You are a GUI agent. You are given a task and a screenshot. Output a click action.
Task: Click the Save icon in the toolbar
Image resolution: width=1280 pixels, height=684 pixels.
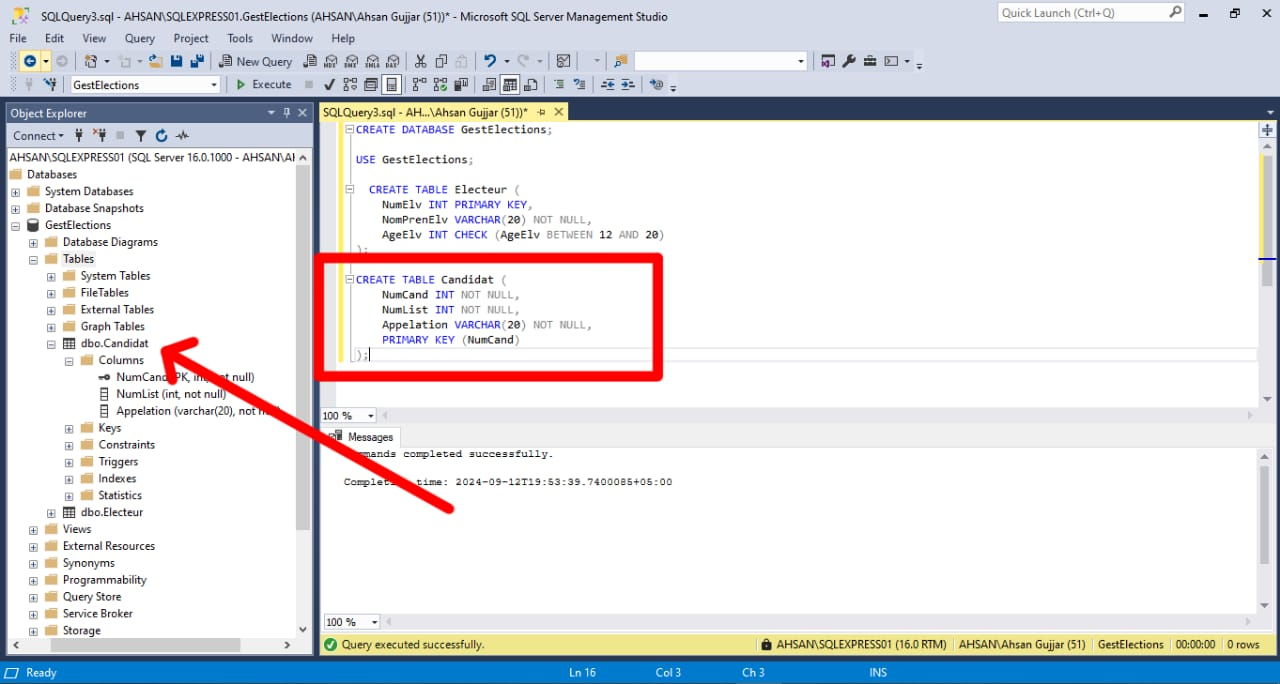pos(176,61)
